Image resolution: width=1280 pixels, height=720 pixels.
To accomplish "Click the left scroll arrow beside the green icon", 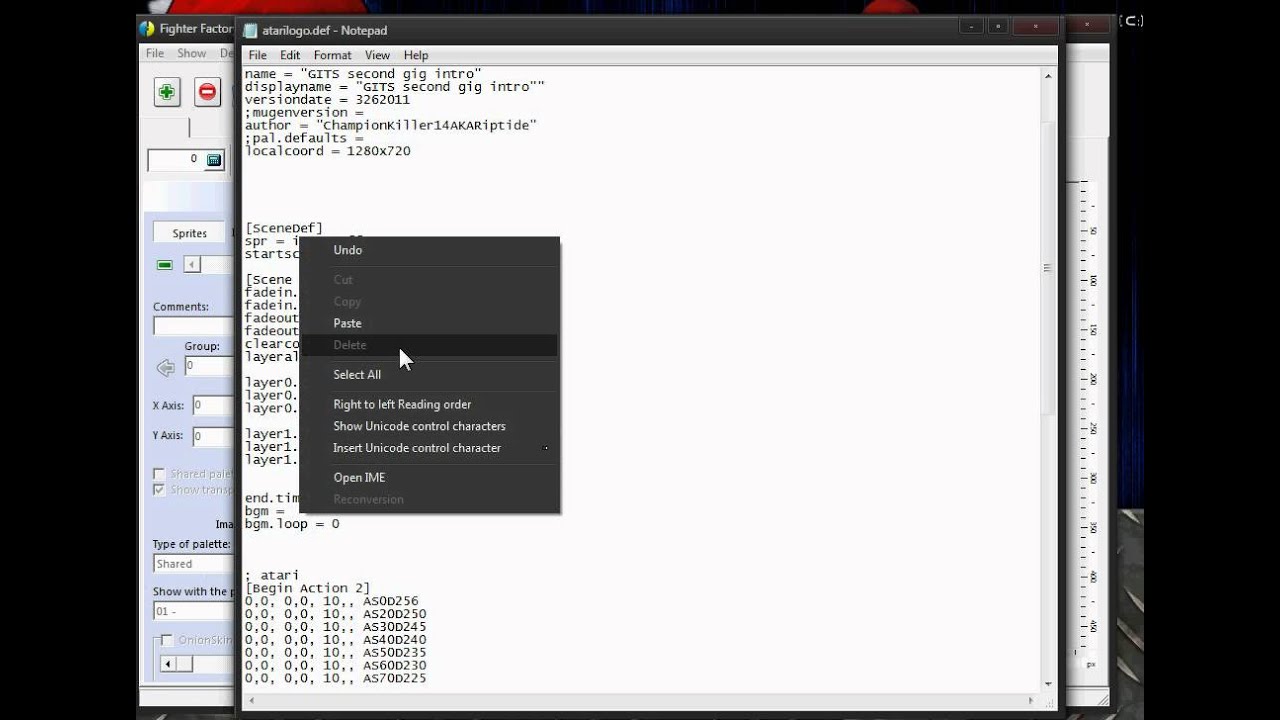I will coord(192,265).
